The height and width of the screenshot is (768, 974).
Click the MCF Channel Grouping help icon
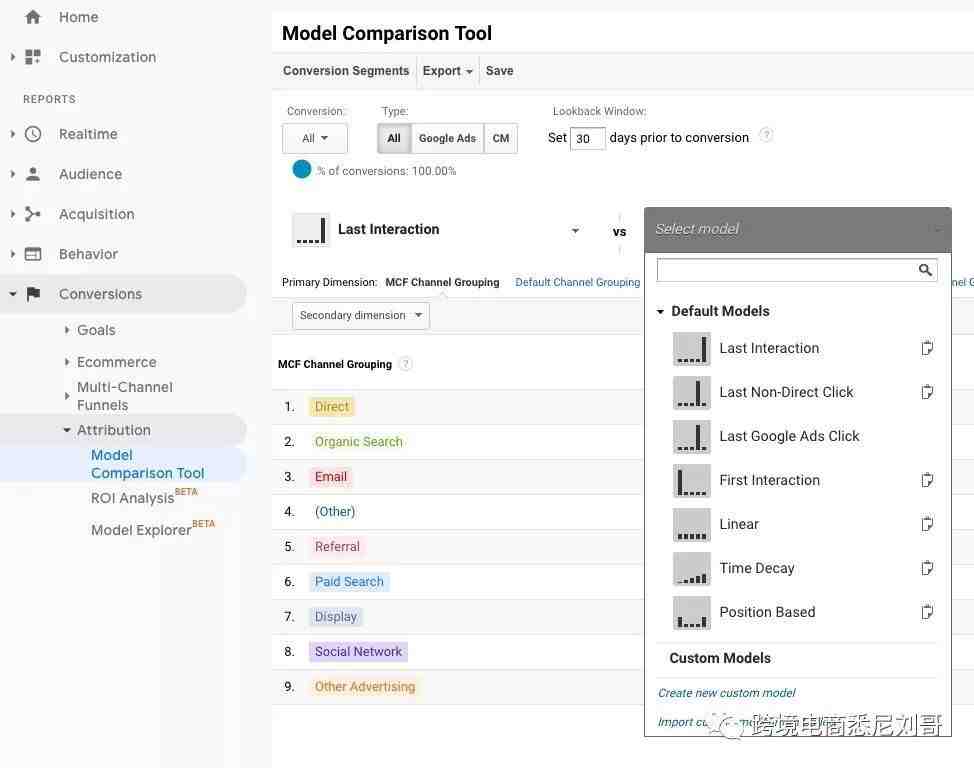tap(406, 364)
